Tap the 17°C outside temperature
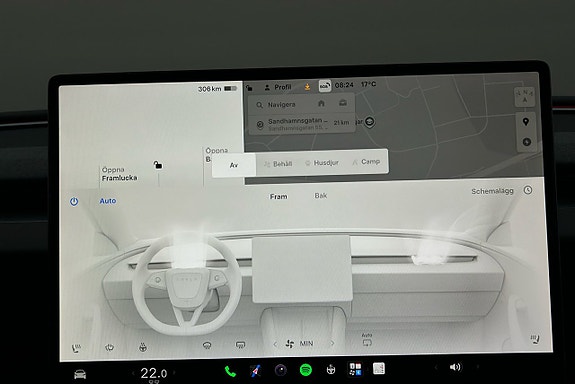575x384 pixels. tap(369, 84)
